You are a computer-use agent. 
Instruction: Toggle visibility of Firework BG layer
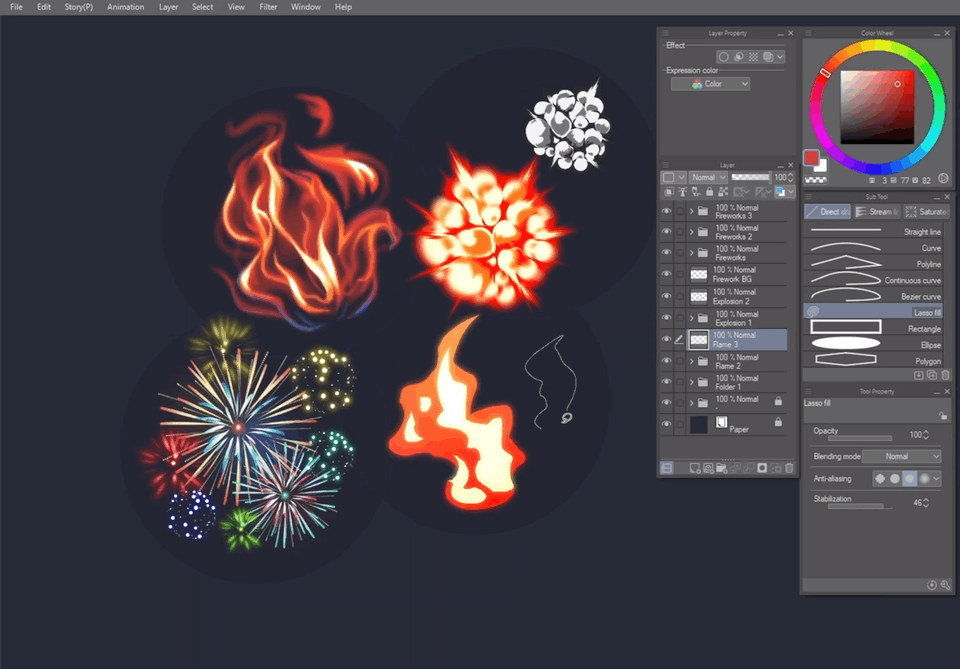click(x=666, y=274)
